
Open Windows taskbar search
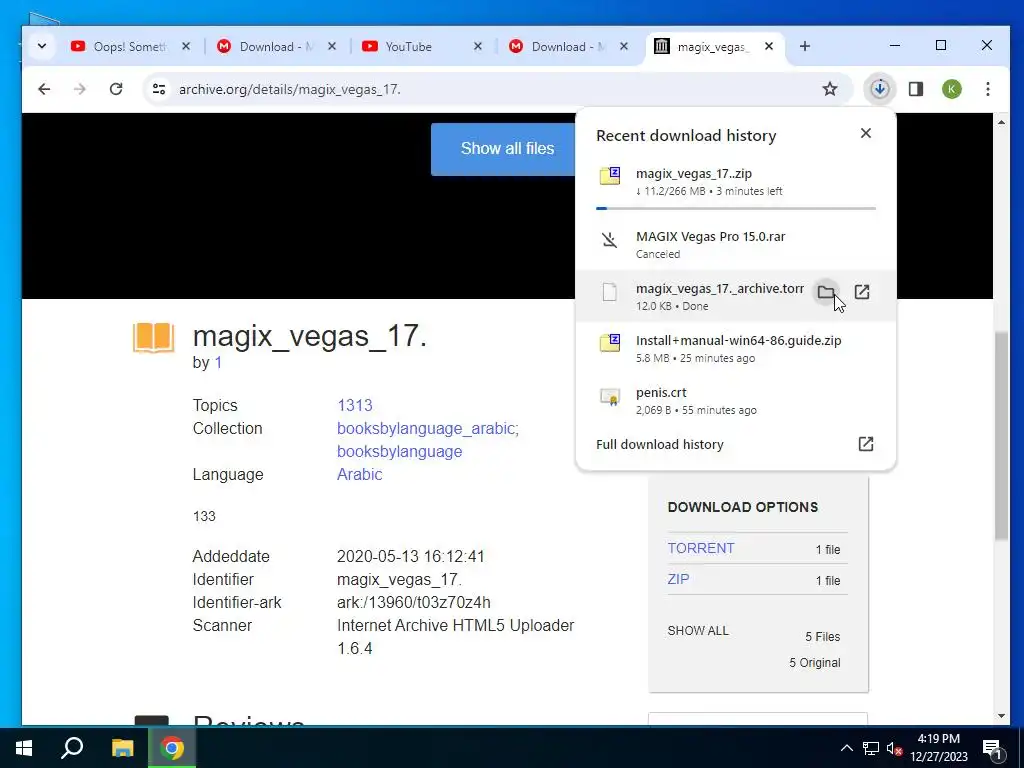pyautogui.click(x=72, y=748)
